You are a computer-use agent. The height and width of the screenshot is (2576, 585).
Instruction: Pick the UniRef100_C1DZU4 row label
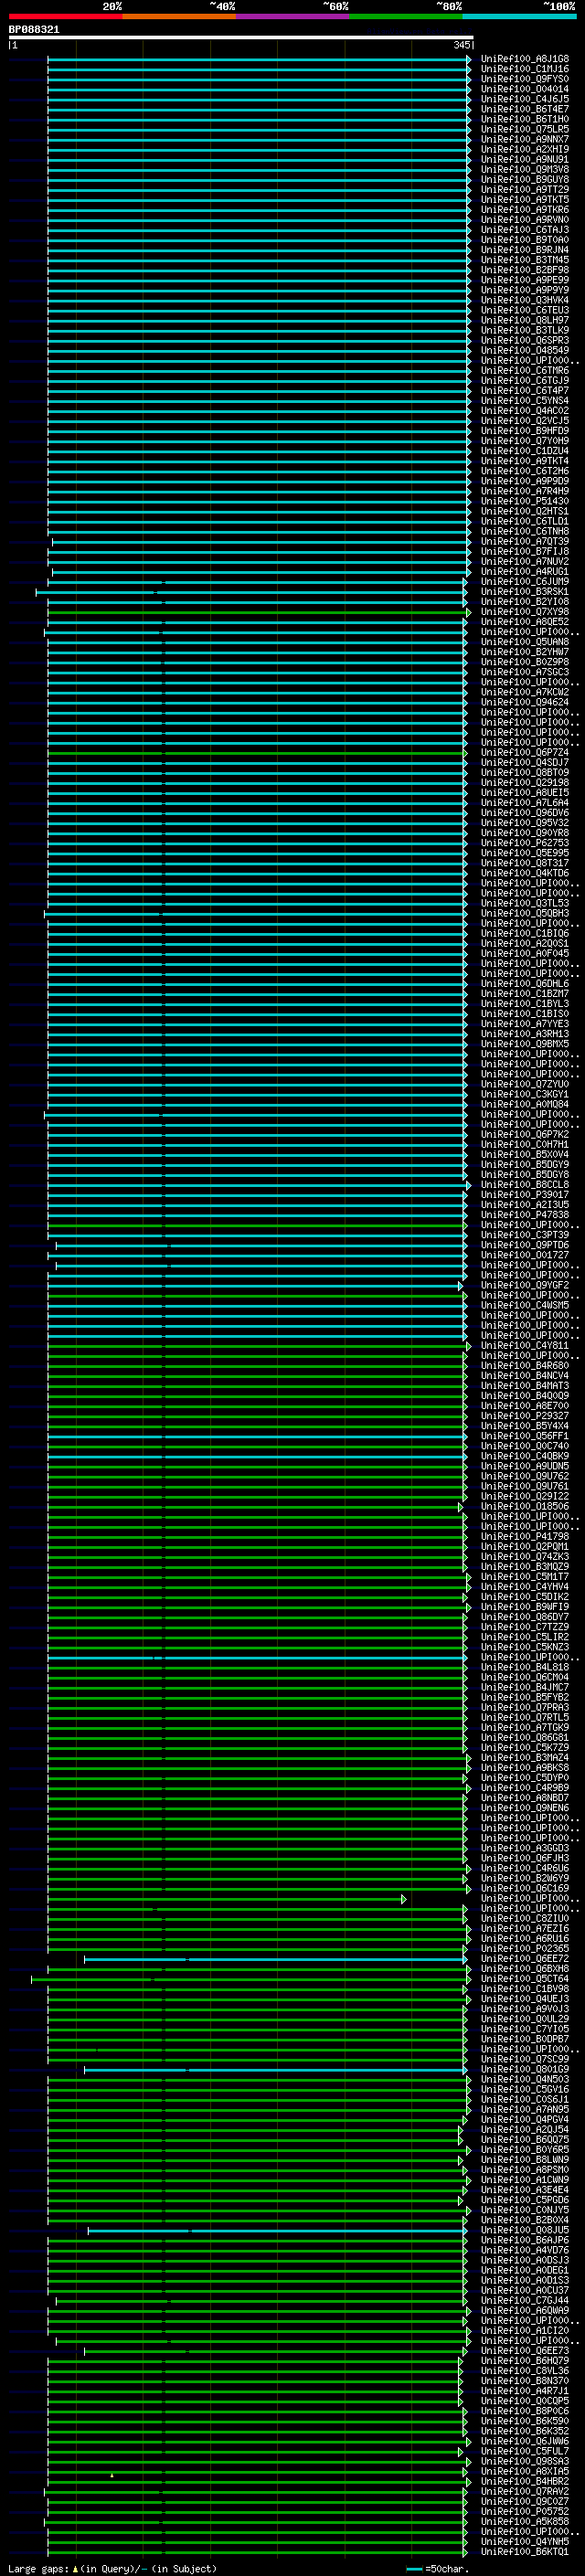click(525, 451)
